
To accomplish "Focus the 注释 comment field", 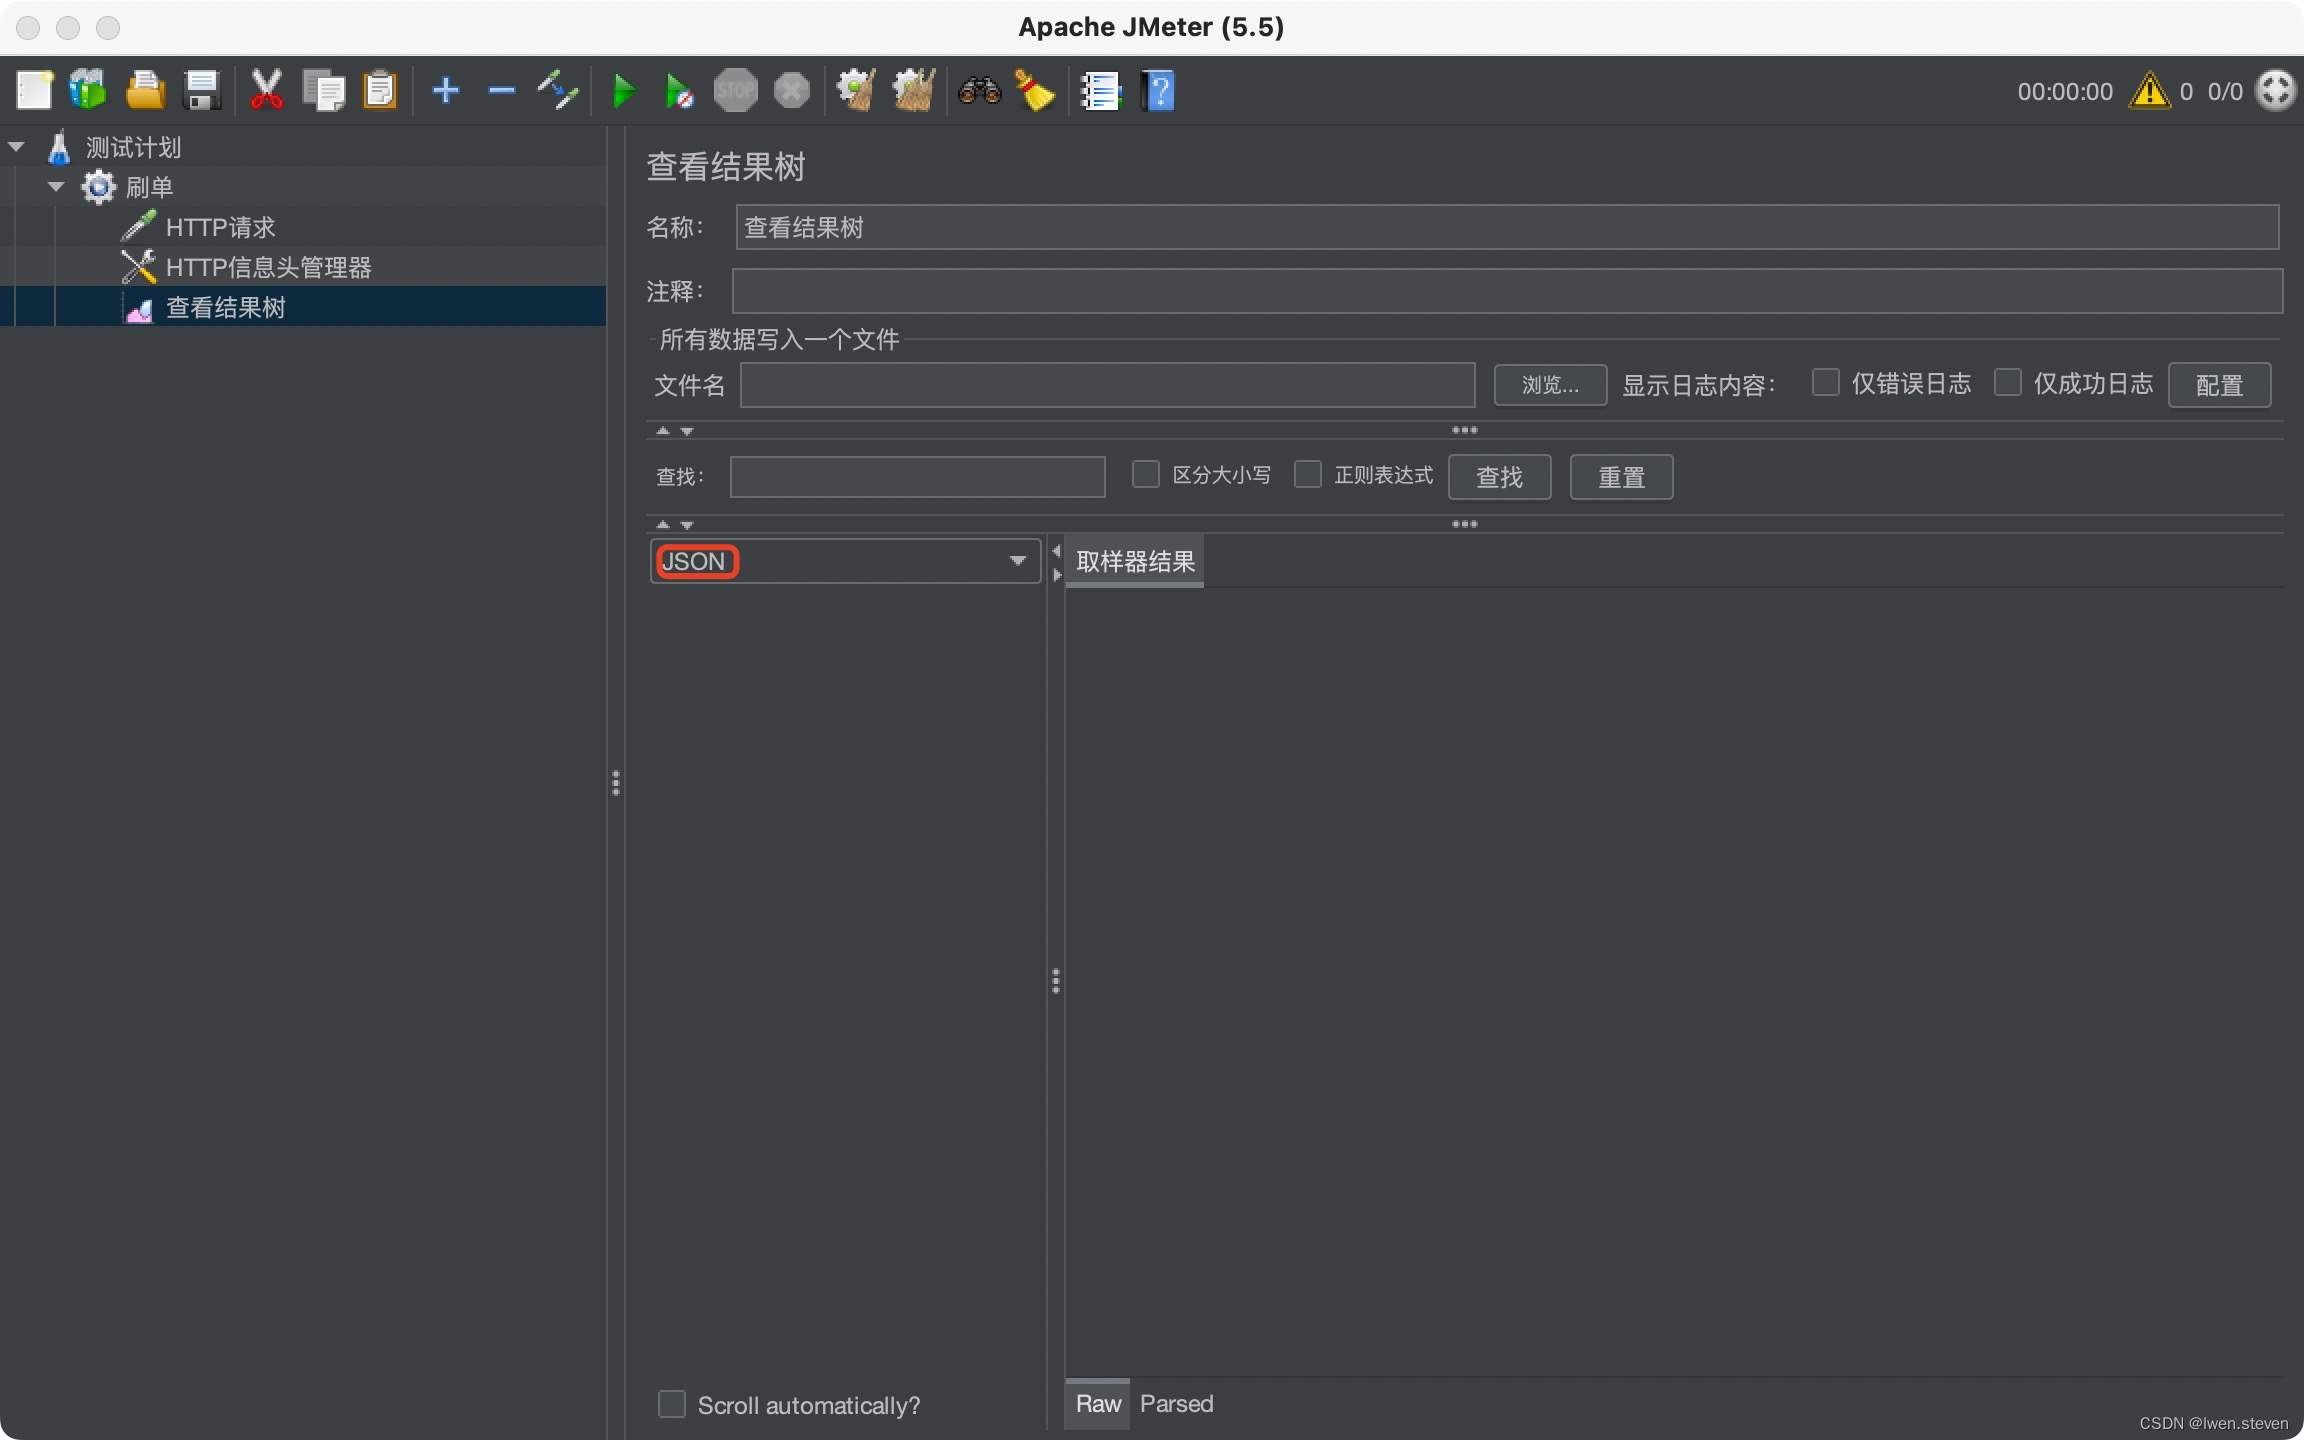I will [1507, 291].
